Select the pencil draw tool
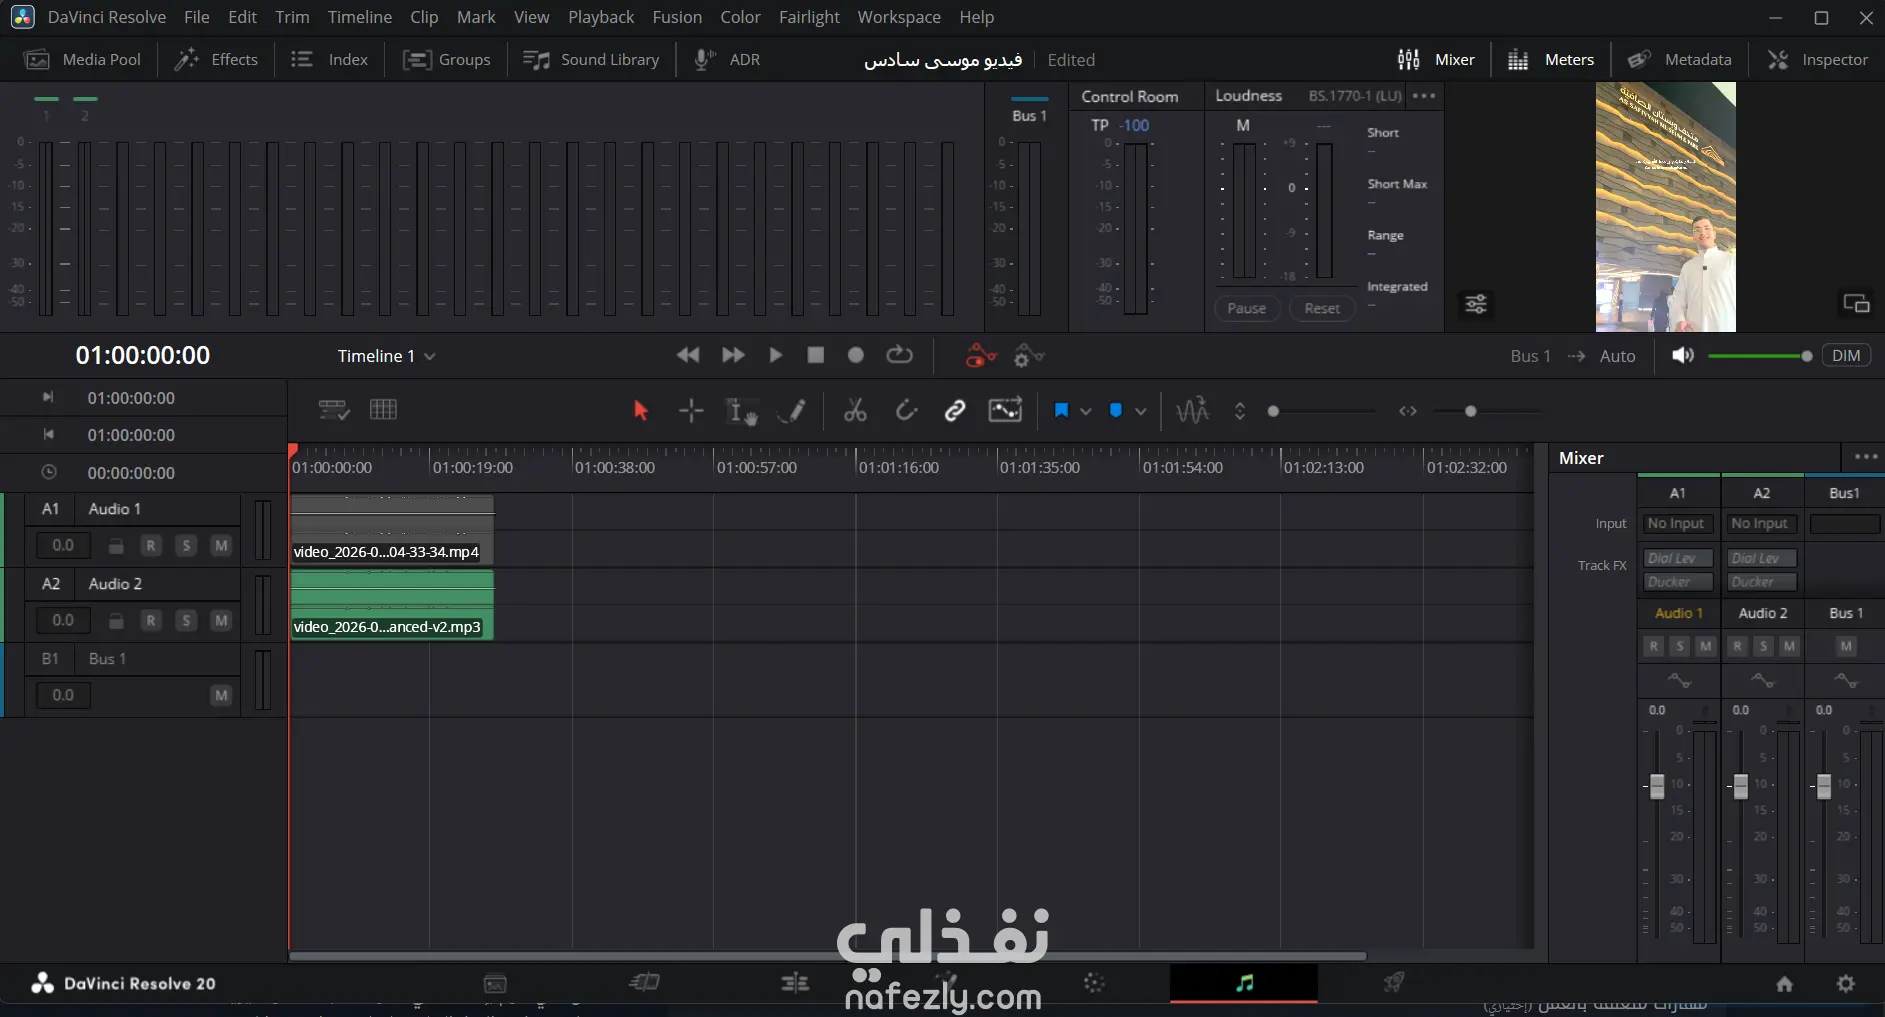Screen dimensions: 1885x1017 tap(792, 410)
